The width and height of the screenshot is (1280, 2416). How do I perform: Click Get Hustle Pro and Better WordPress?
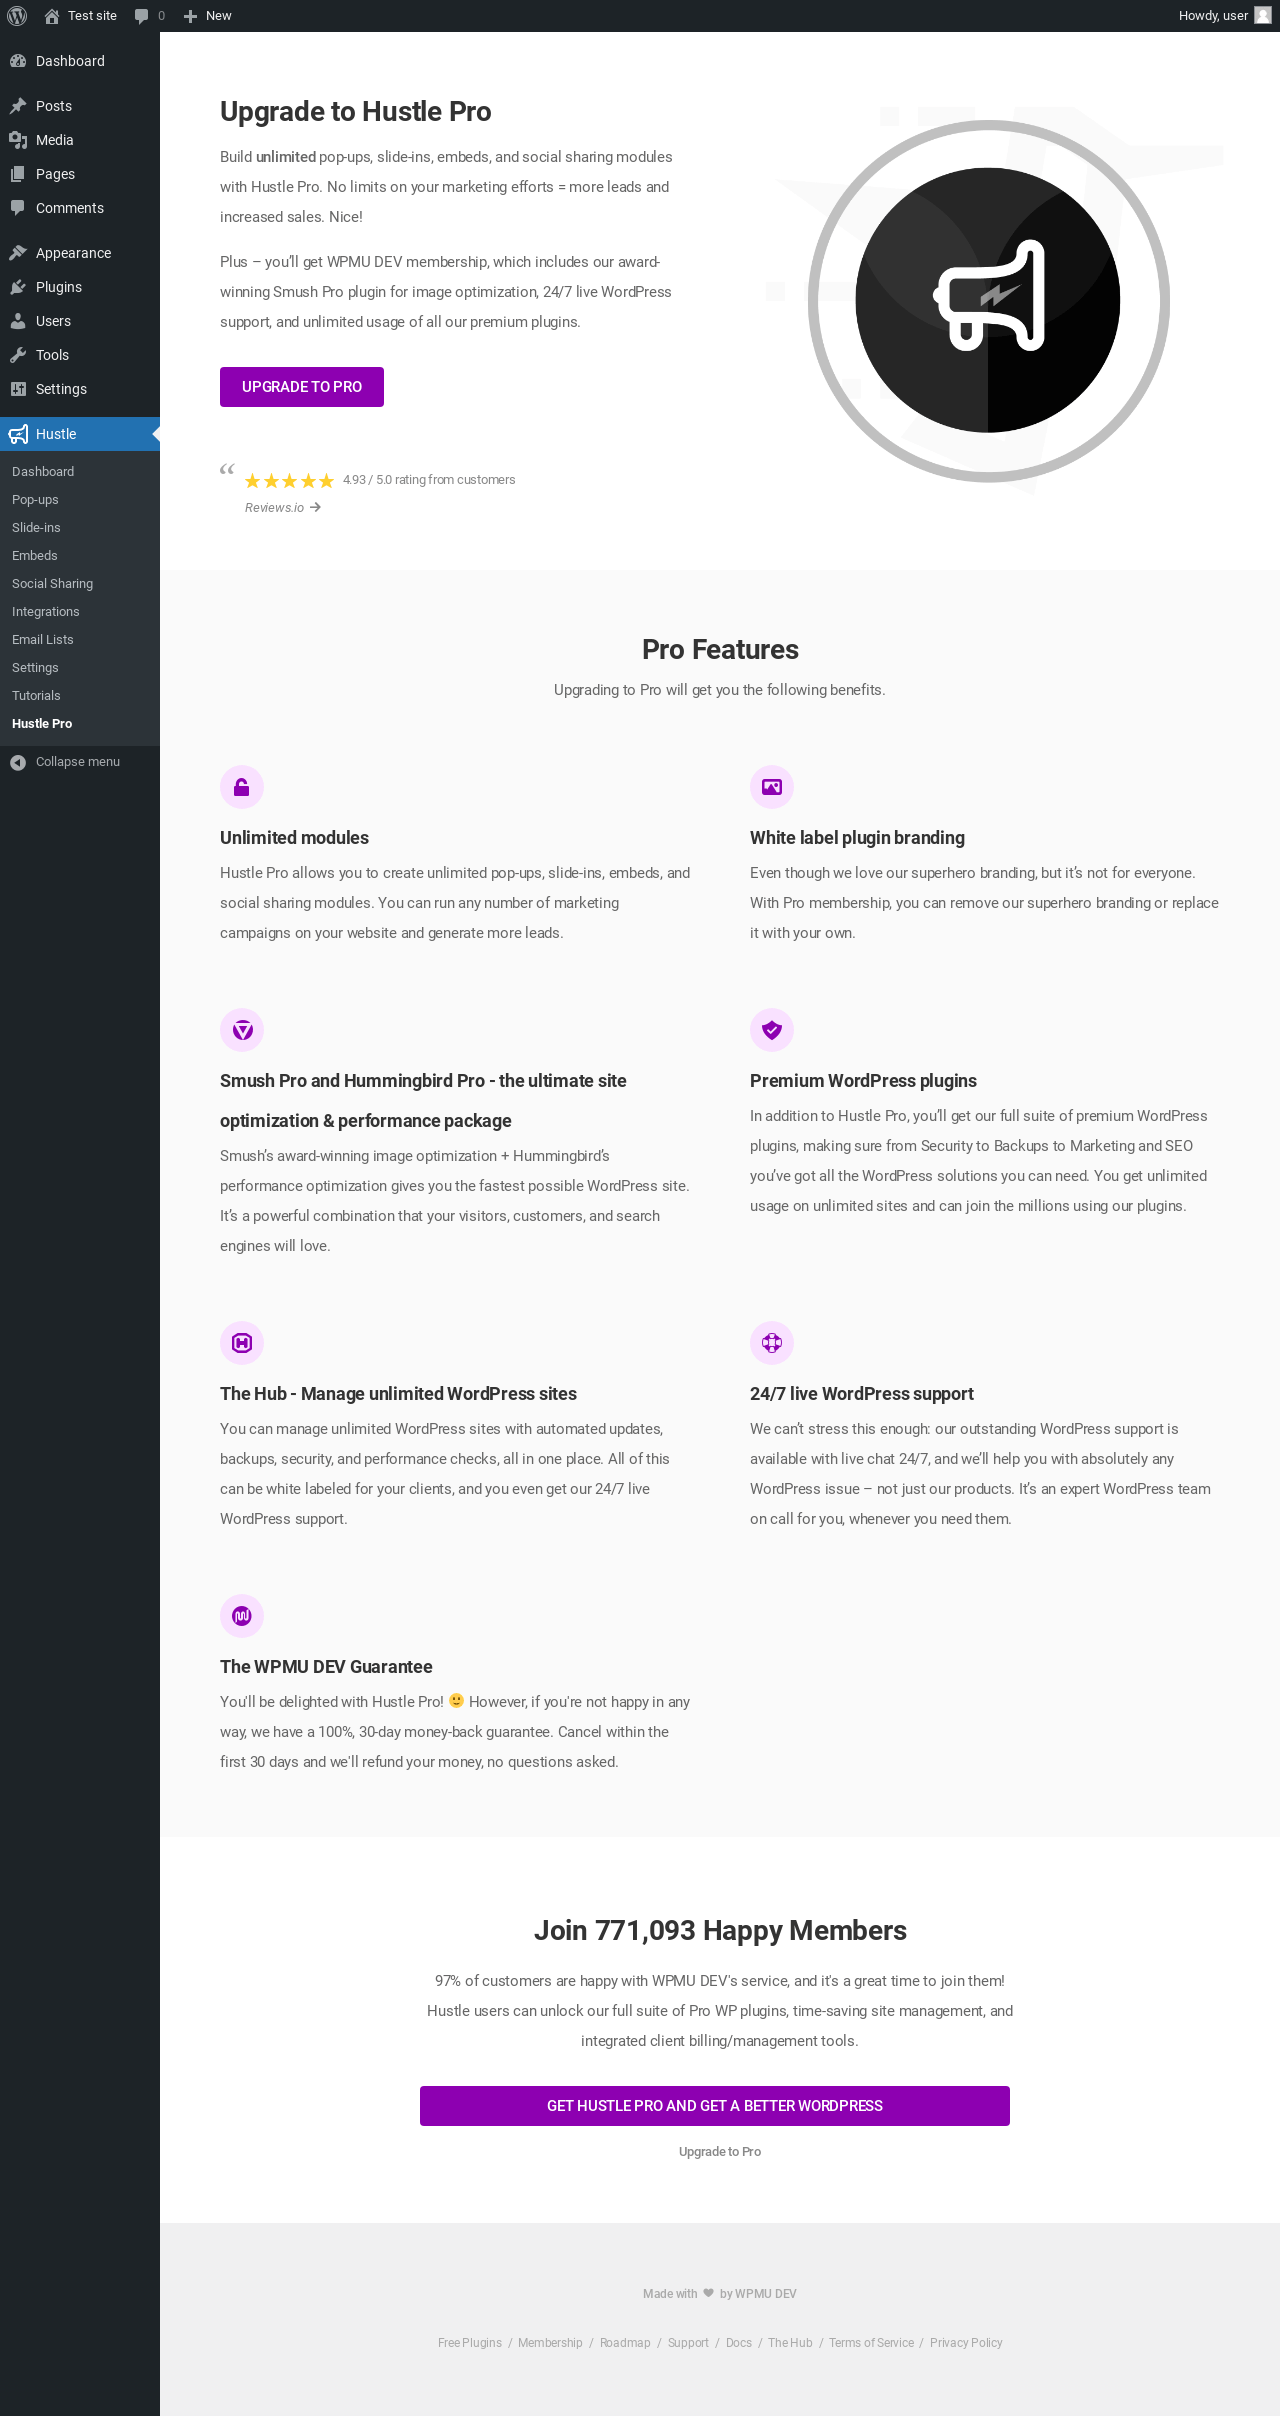click(x=714, y=2106)
